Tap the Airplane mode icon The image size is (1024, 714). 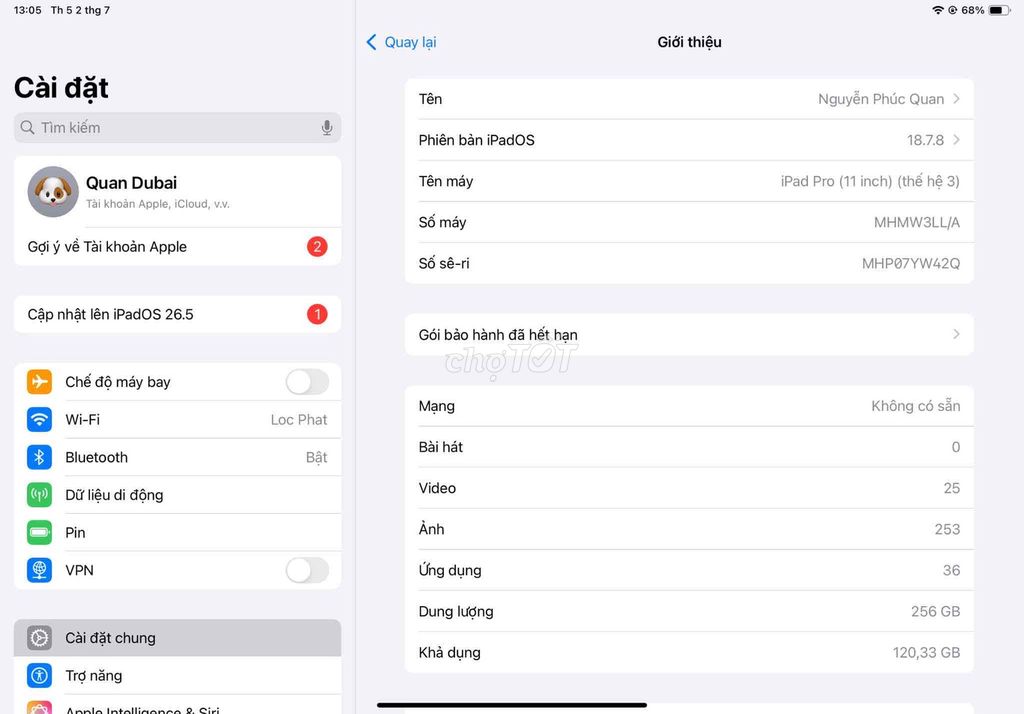[x=39, y=381]
